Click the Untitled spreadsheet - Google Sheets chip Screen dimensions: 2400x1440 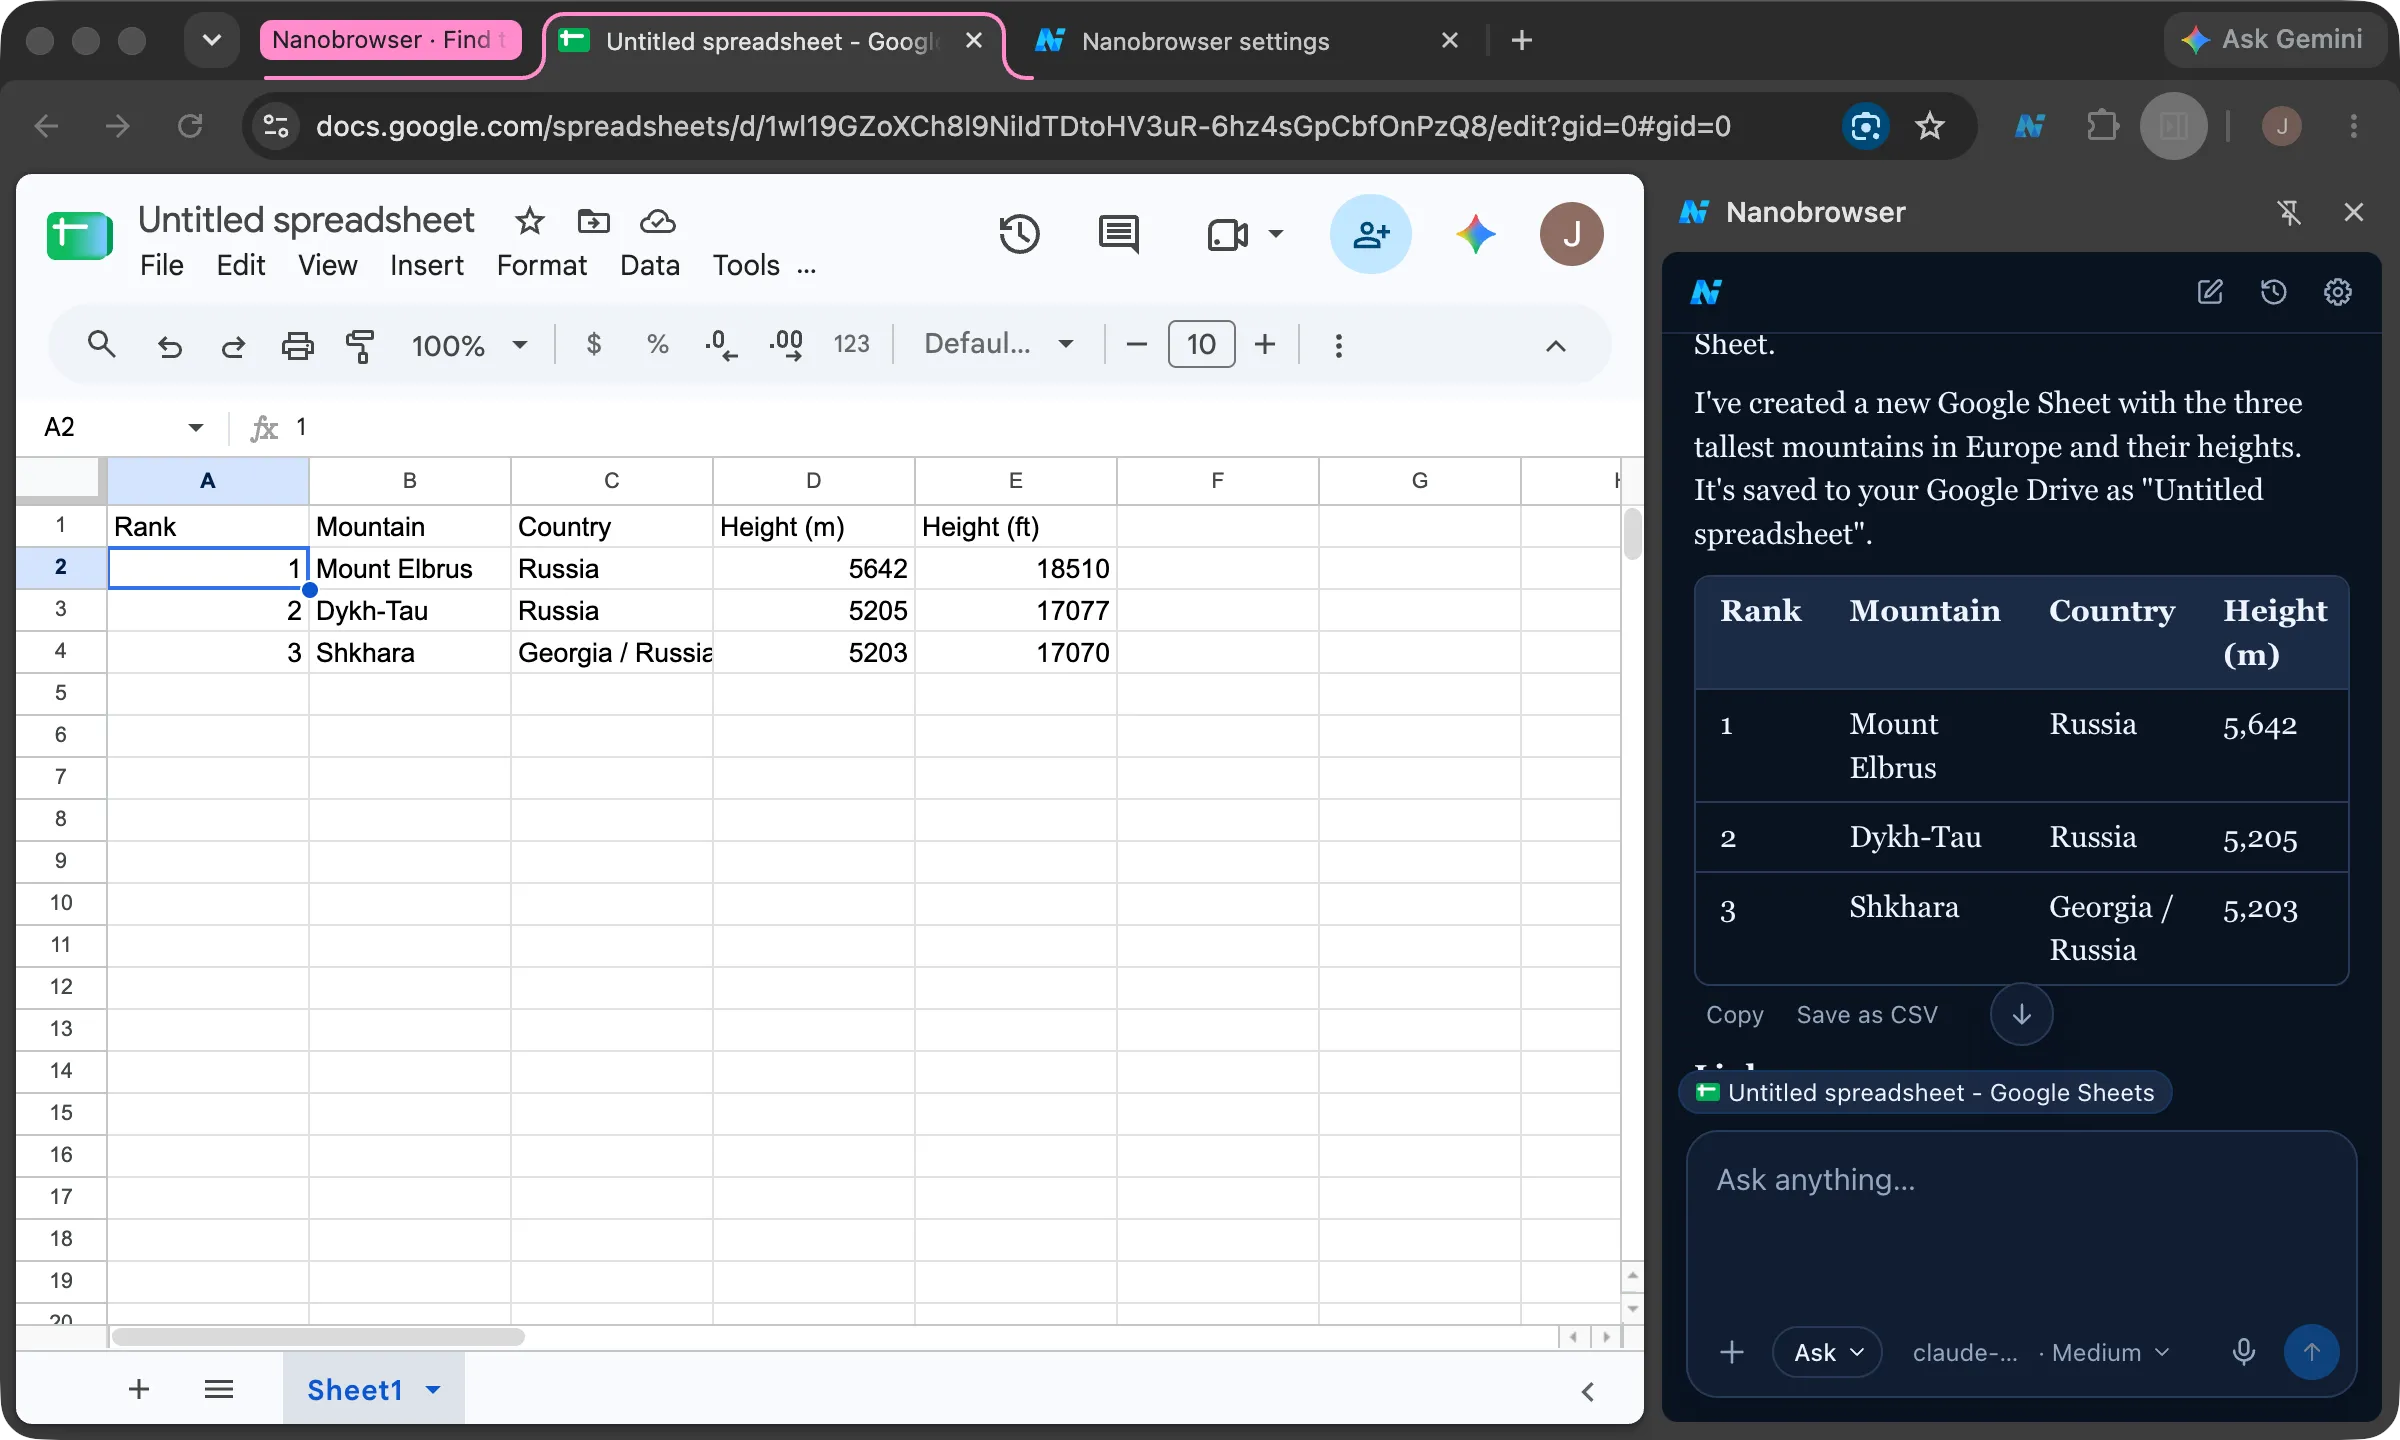tap(1925, 1092)
